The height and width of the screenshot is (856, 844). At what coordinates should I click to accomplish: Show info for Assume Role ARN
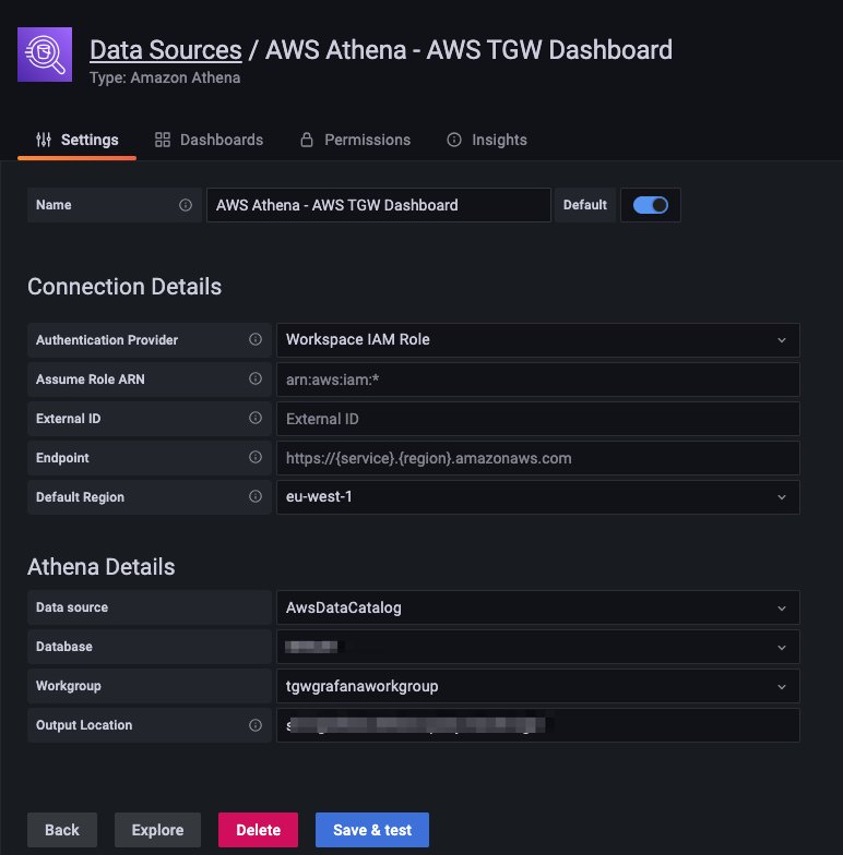click(x=255, y=379)
